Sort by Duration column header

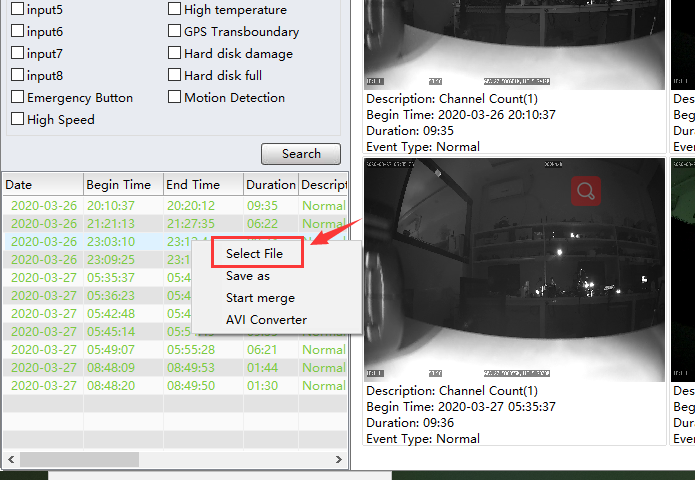click(x=271, y=184)
